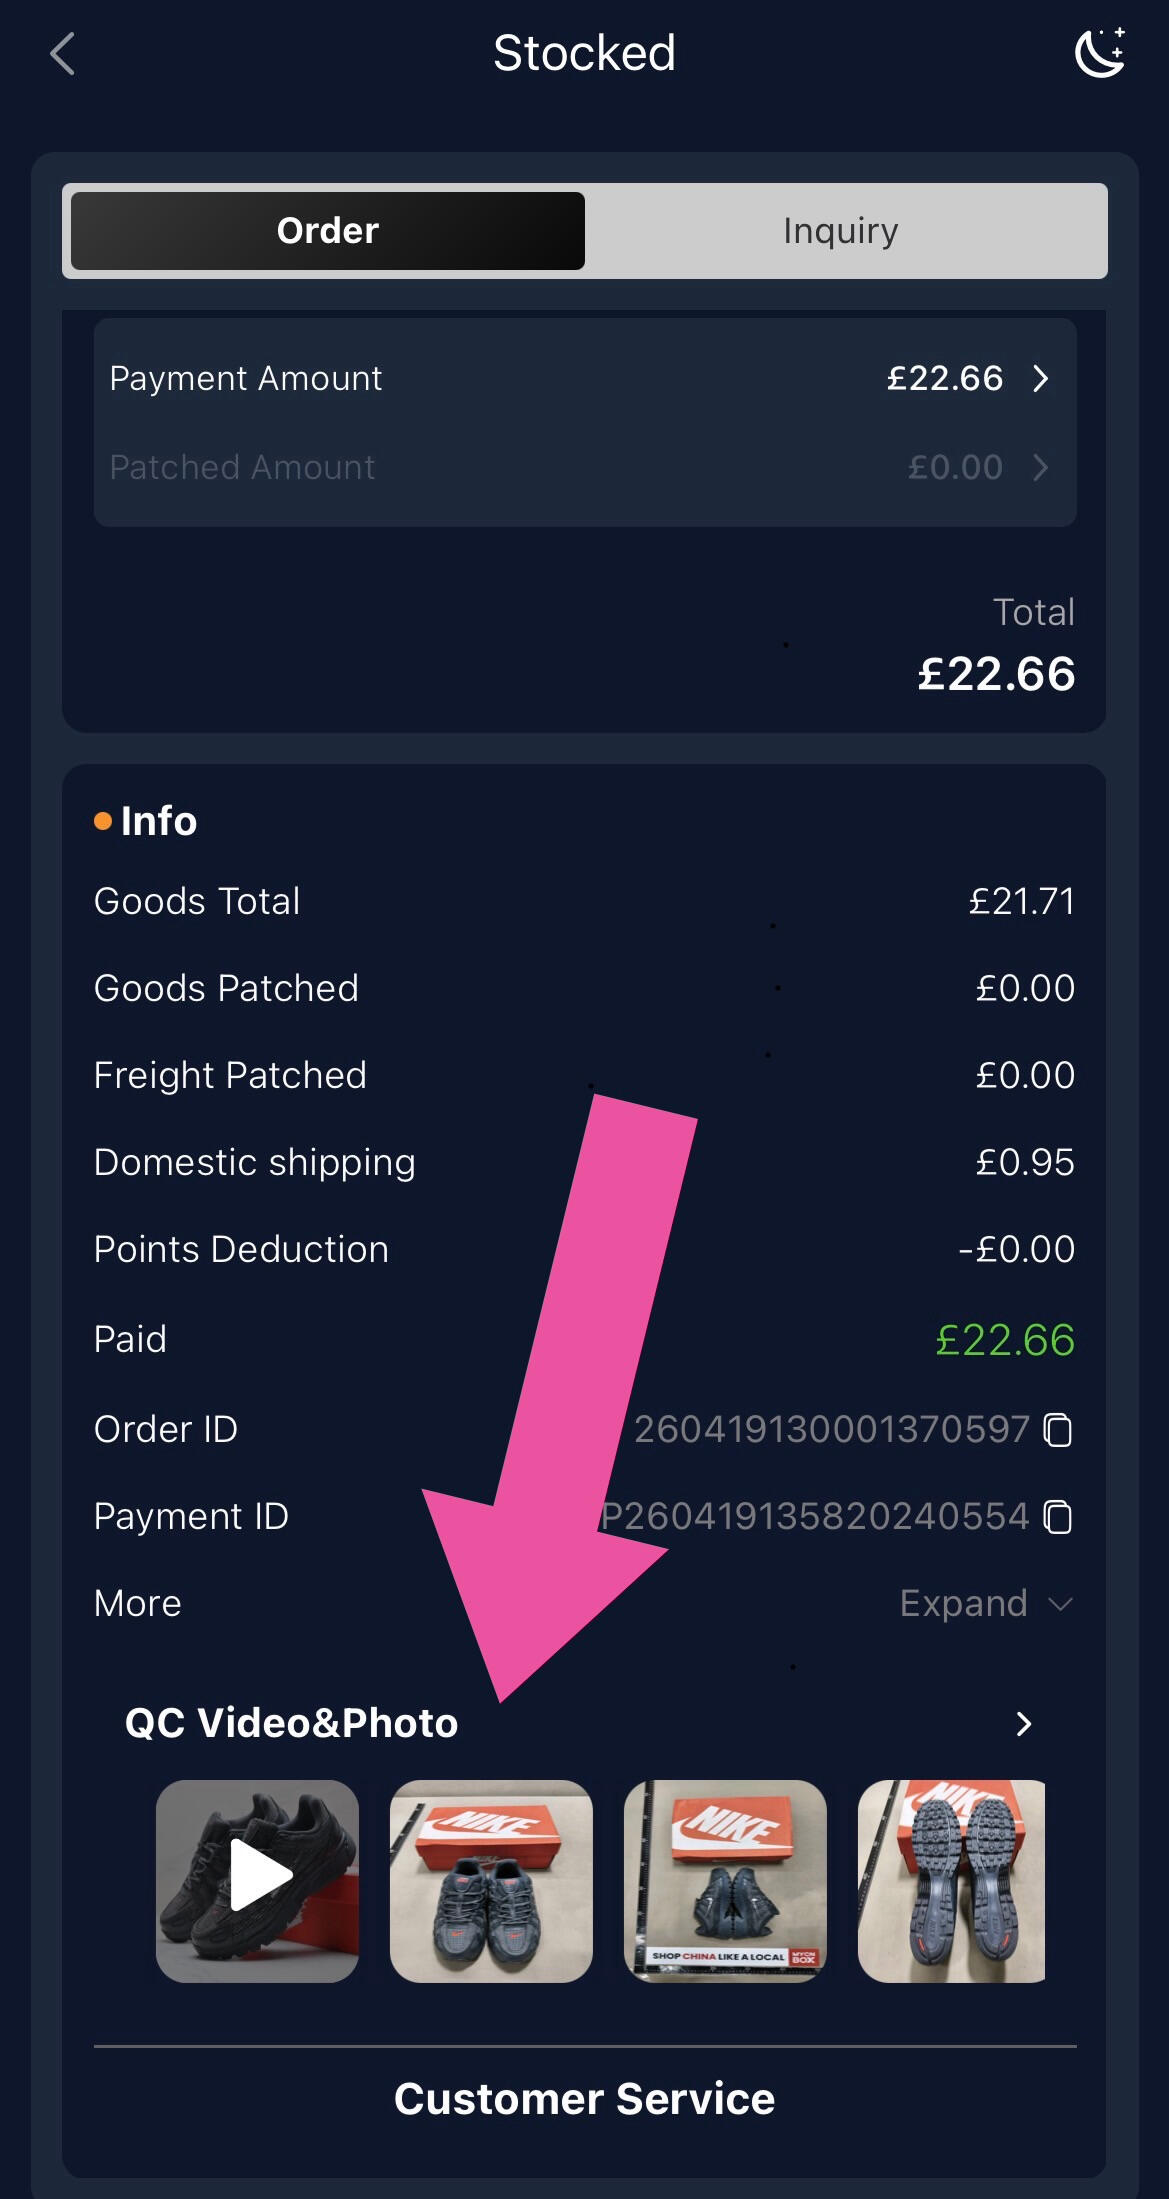Tap the Order ID number text
The width and height of the screenshot is (1169, 2199).
(x=831, y=1430)
